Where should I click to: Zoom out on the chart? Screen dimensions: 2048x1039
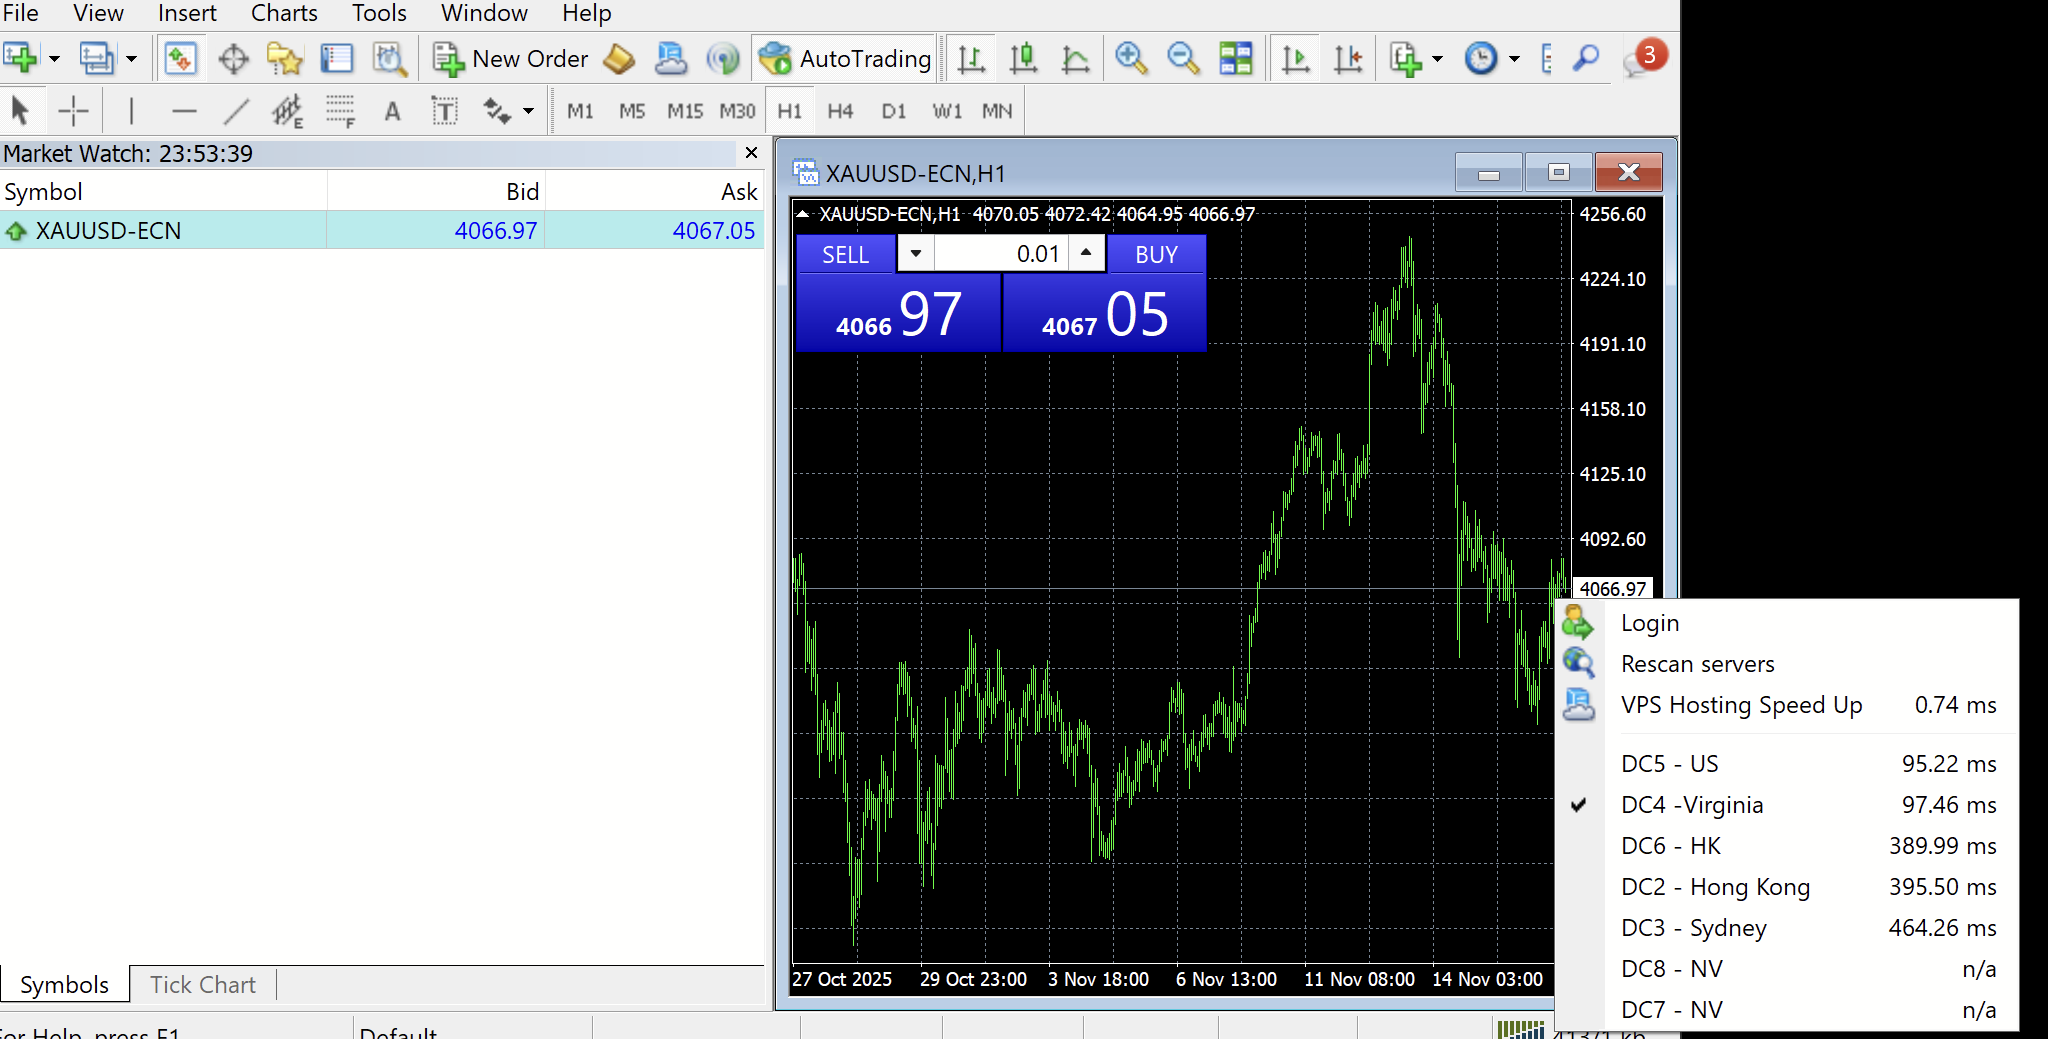point(1183,58)
